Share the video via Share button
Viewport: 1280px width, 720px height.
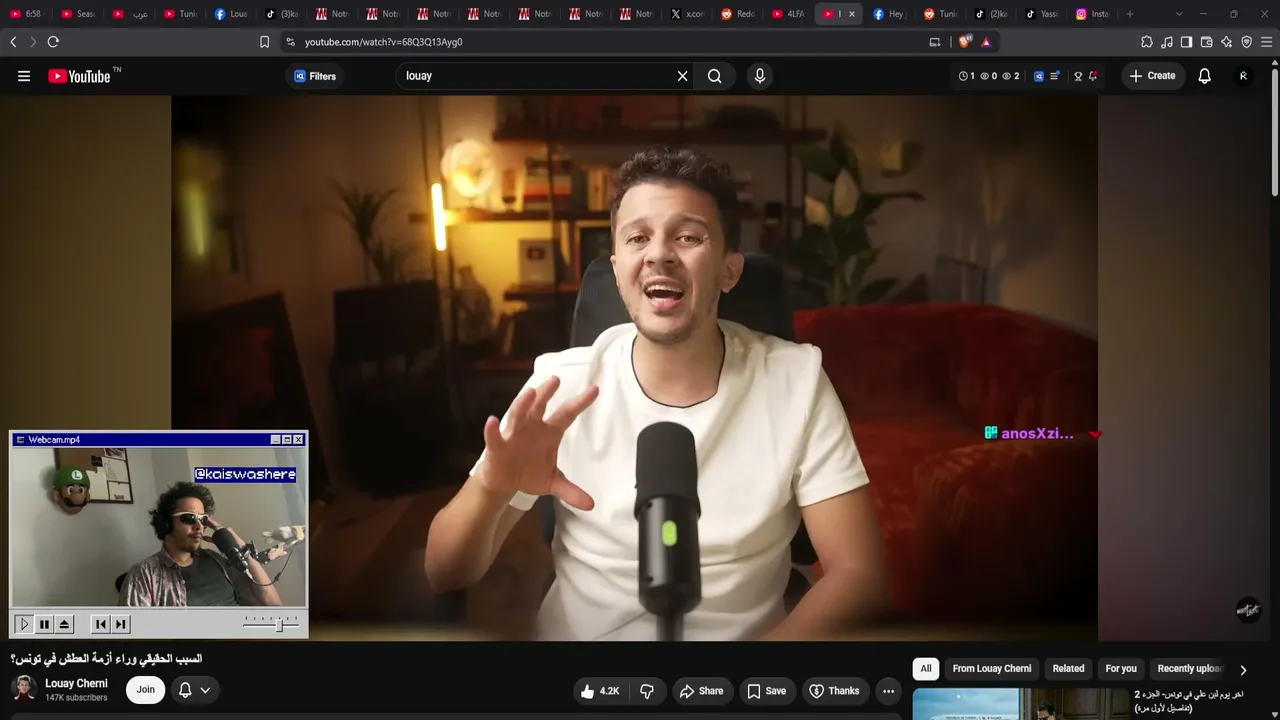(701, 691)
